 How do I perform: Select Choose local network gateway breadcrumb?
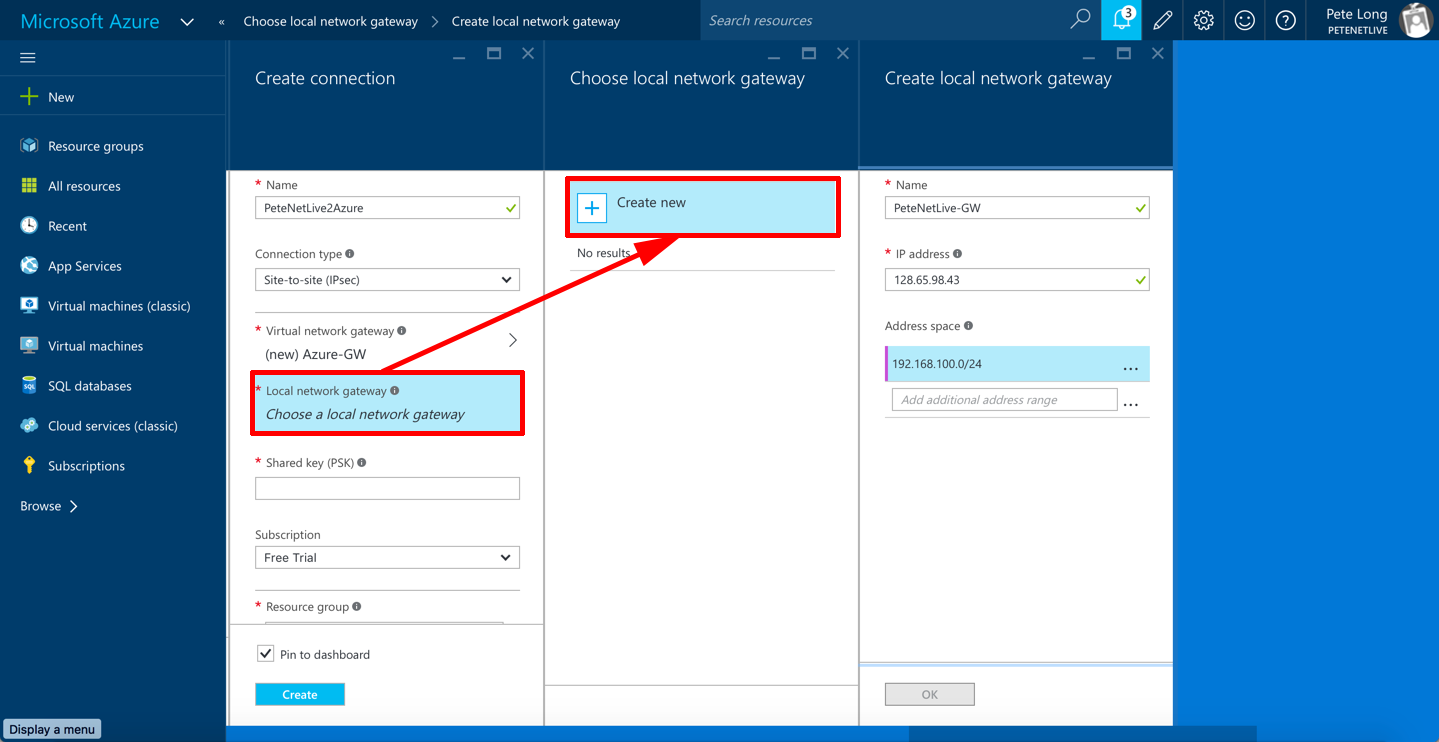click(331, 21)
